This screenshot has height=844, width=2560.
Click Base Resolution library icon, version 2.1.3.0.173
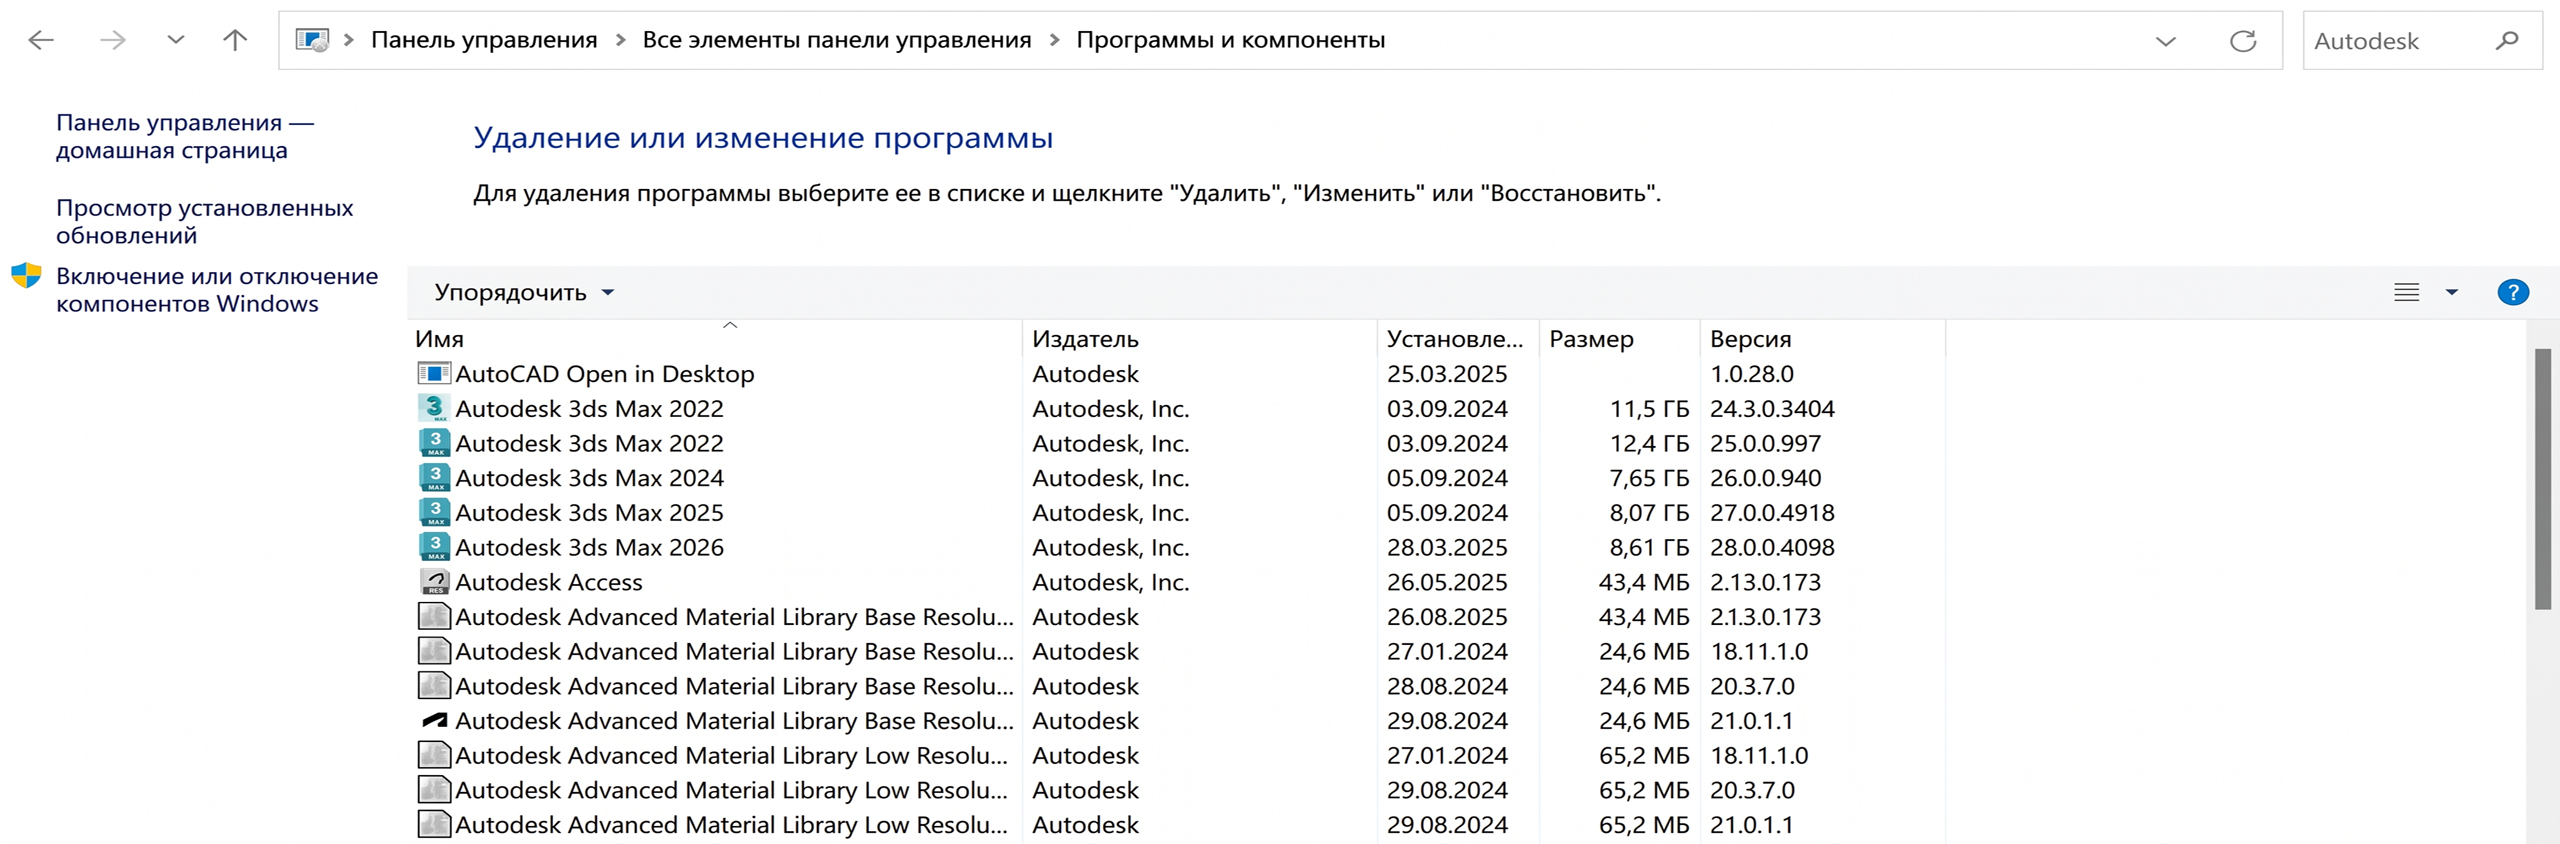[x=434, y=617]
